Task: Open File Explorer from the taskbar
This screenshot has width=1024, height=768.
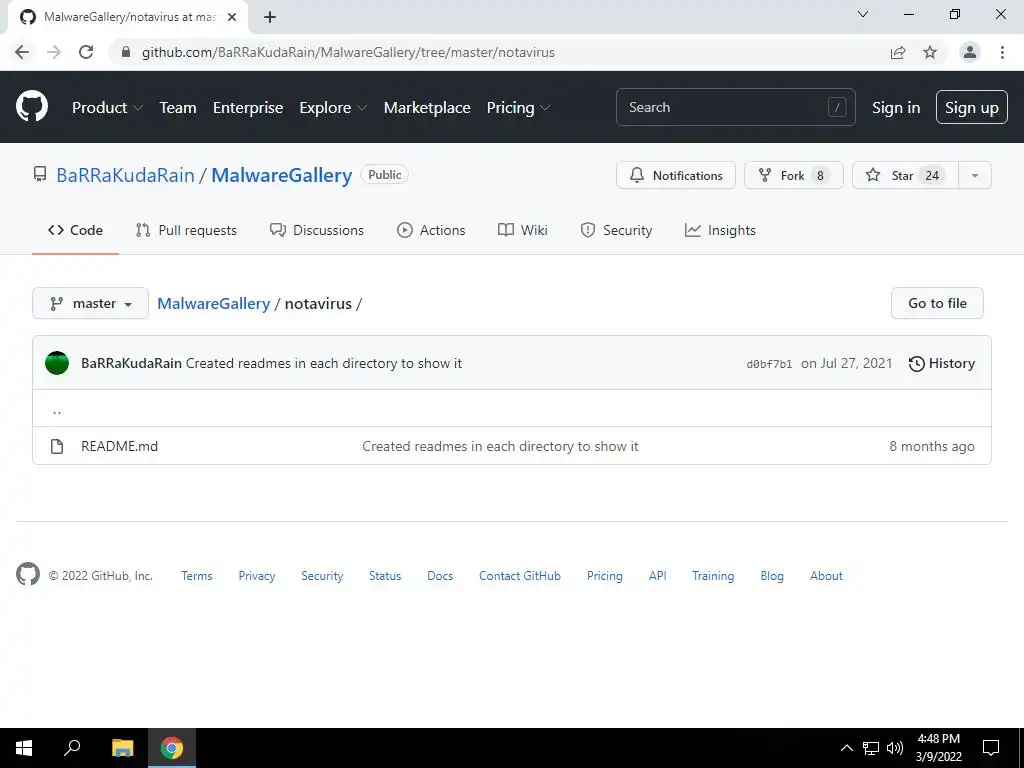Action: (122, 748)
